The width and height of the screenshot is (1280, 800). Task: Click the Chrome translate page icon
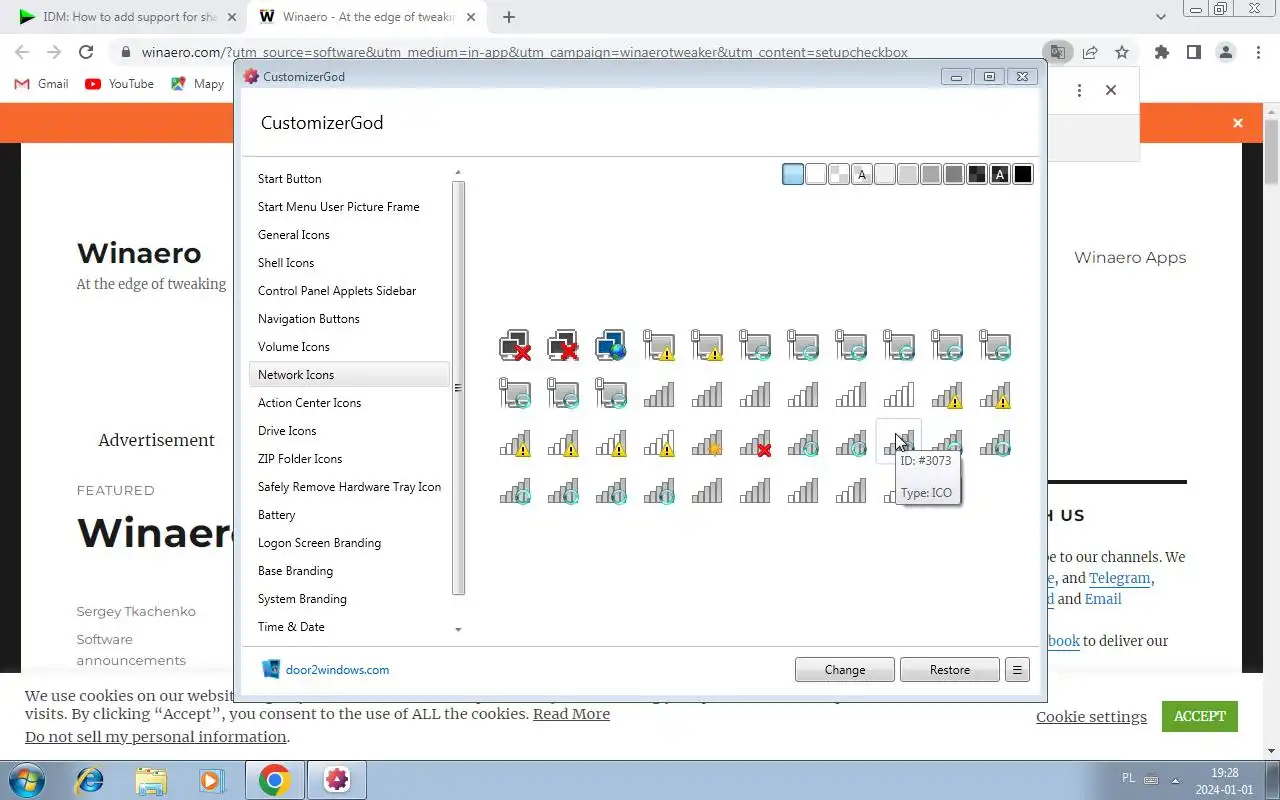1057,52
